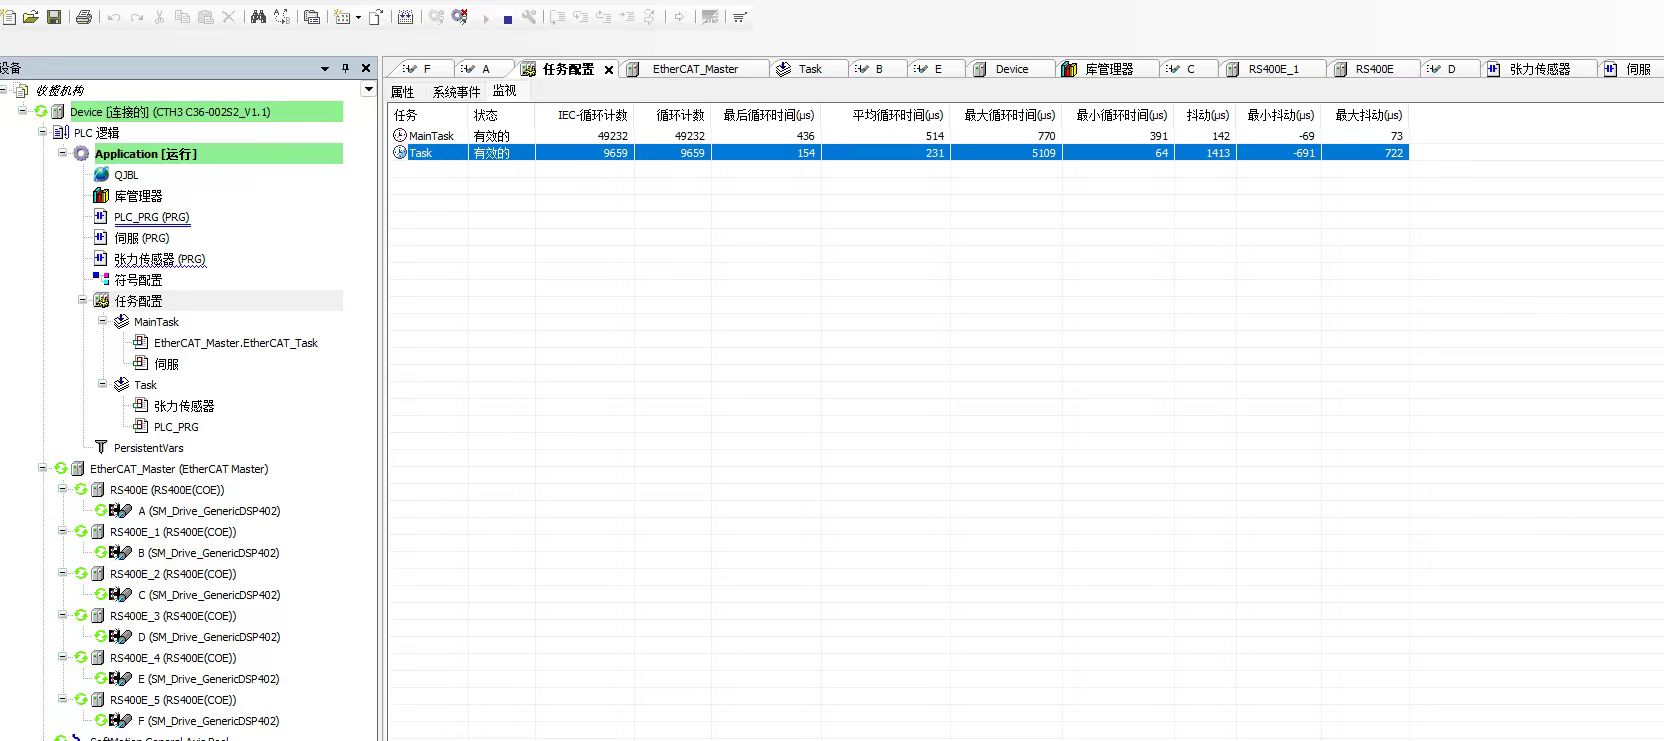
Task: Click the Stop application square icon
Action: point(508,18)
